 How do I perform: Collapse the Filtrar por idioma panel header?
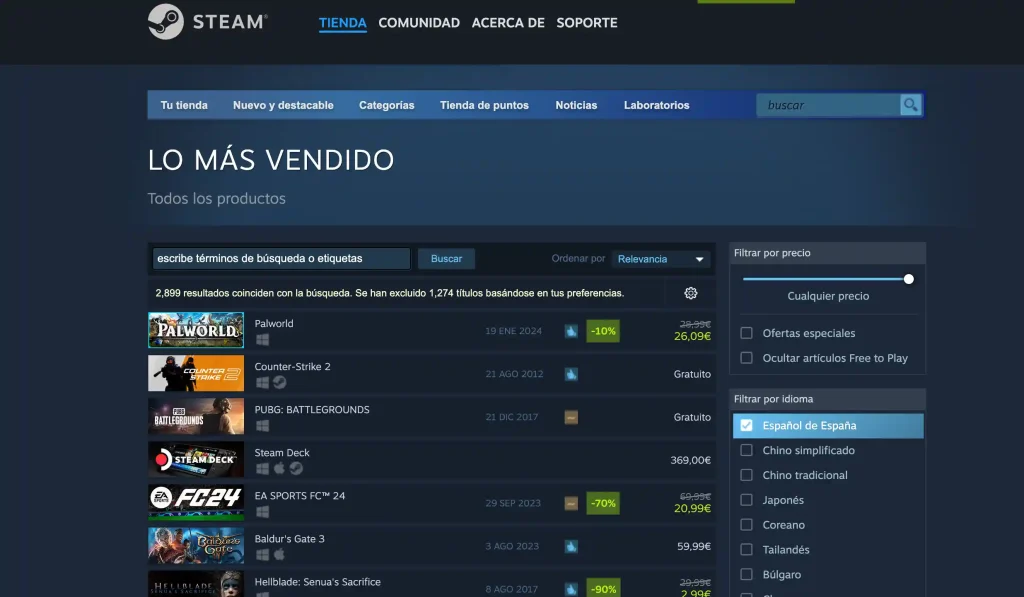point(827,399)
